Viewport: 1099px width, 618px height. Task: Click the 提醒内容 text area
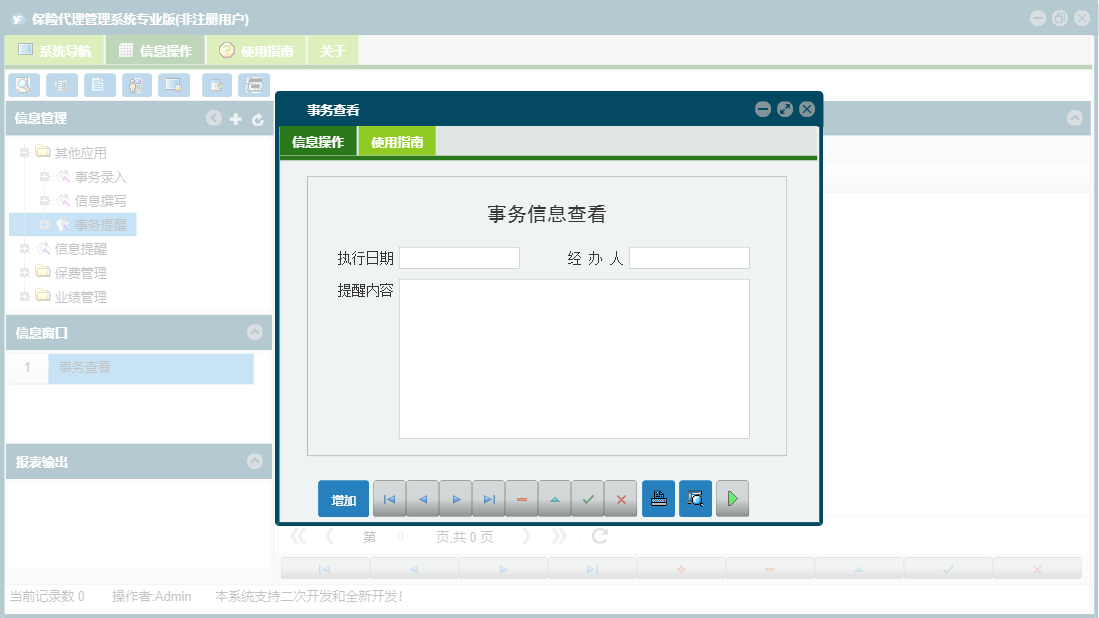pyautogui.click(x=574, y=359)
